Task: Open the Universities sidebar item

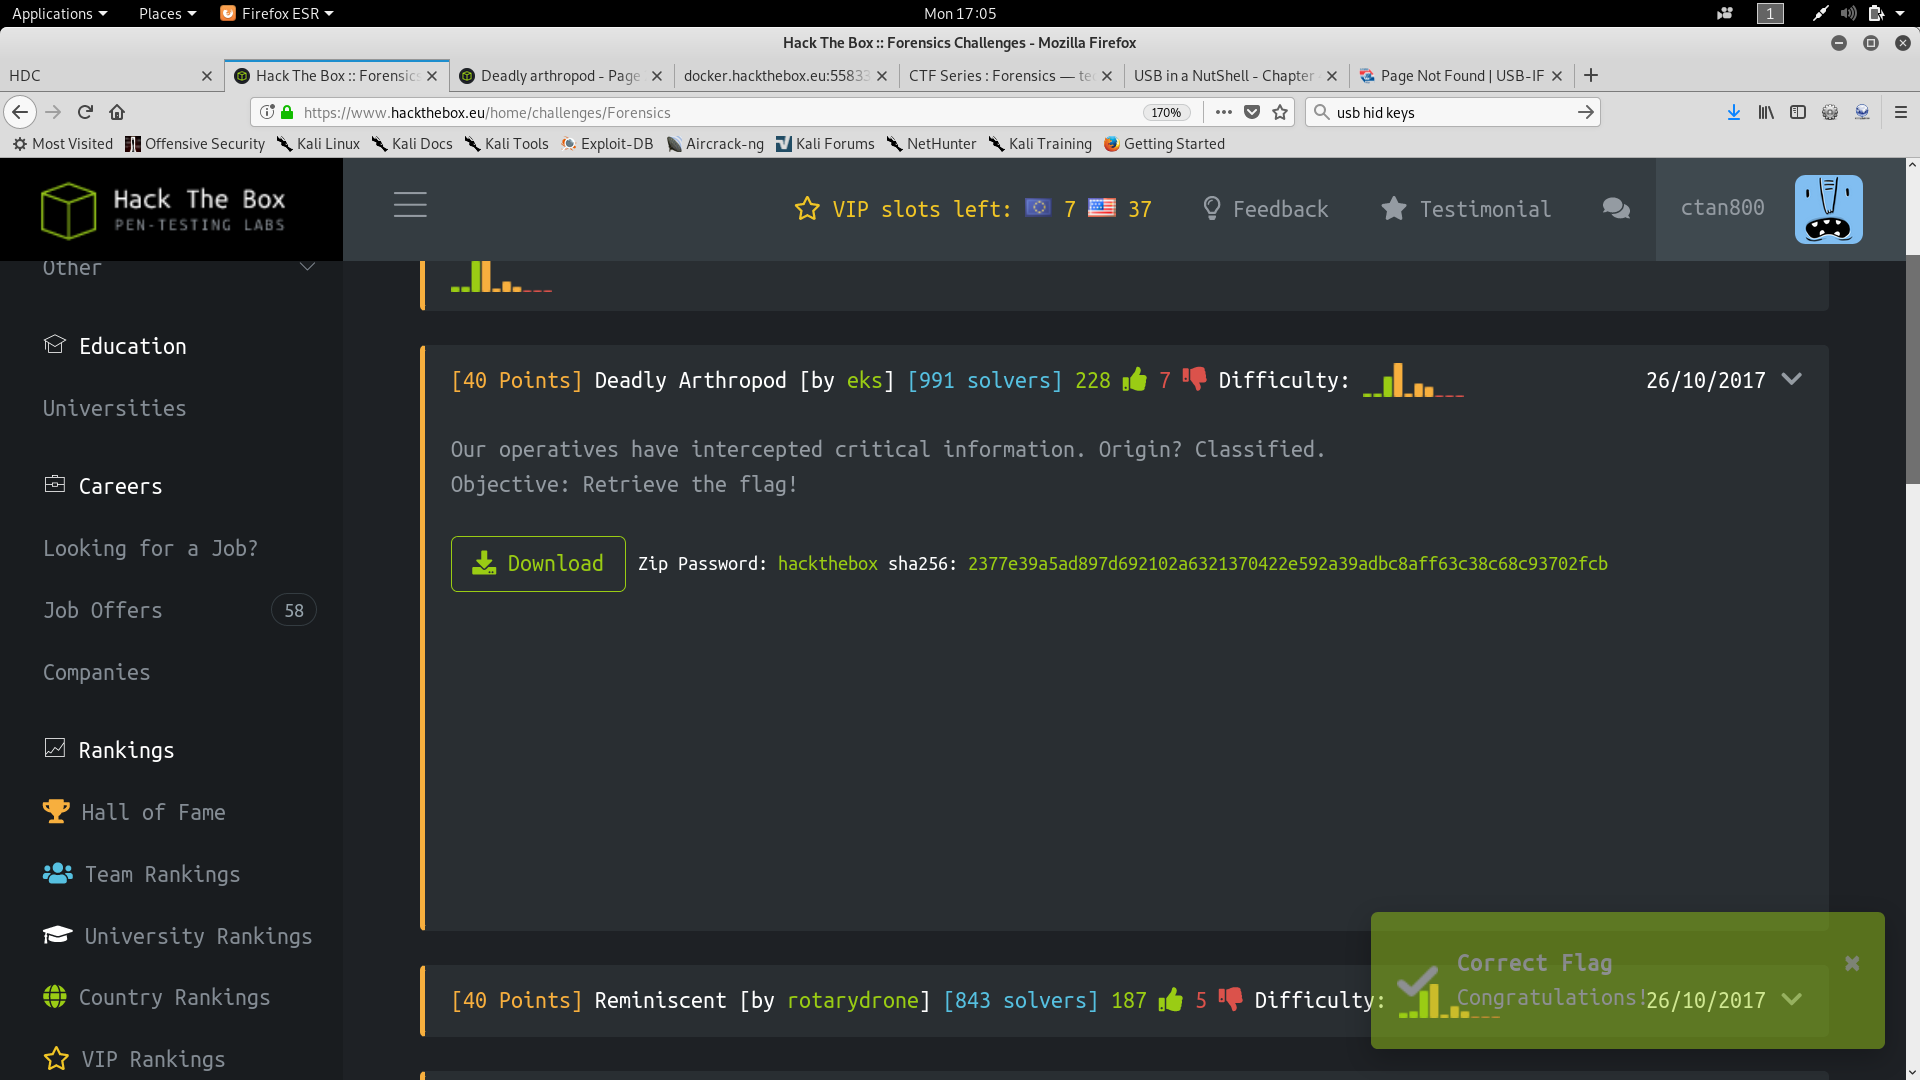Action: click(114, 408)
